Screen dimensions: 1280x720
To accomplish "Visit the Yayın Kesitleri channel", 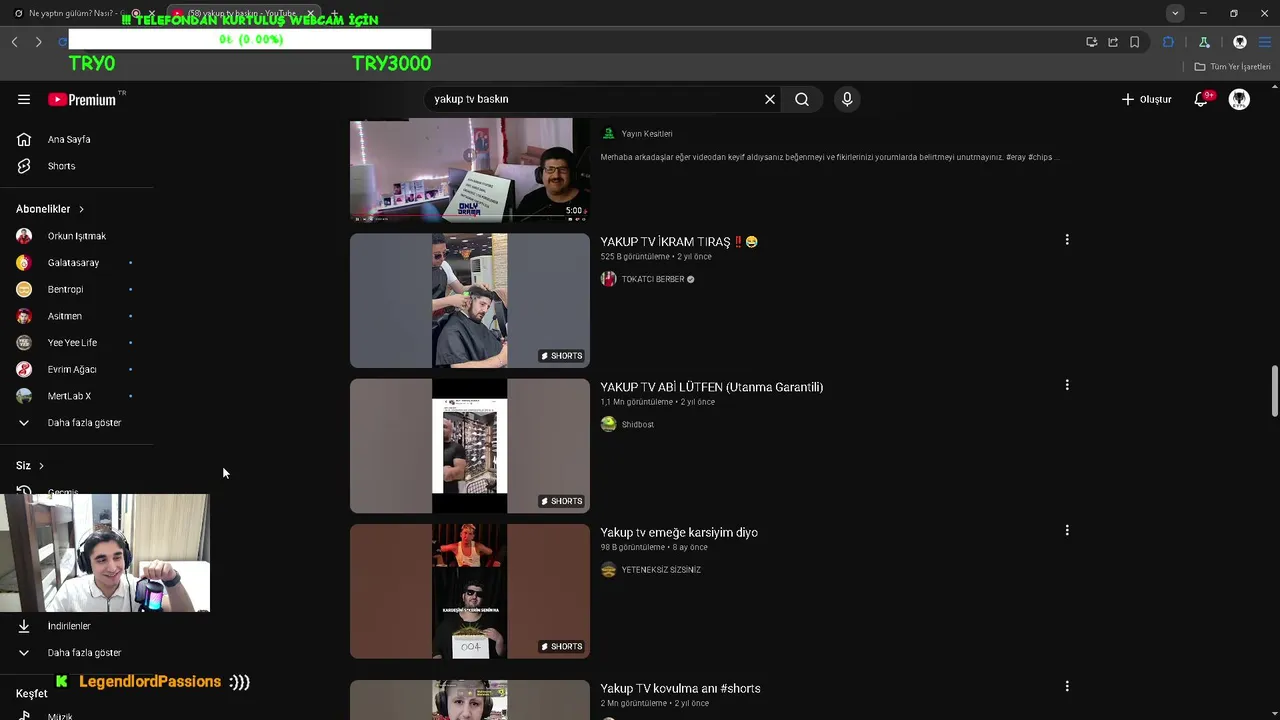I will [647, 134].
